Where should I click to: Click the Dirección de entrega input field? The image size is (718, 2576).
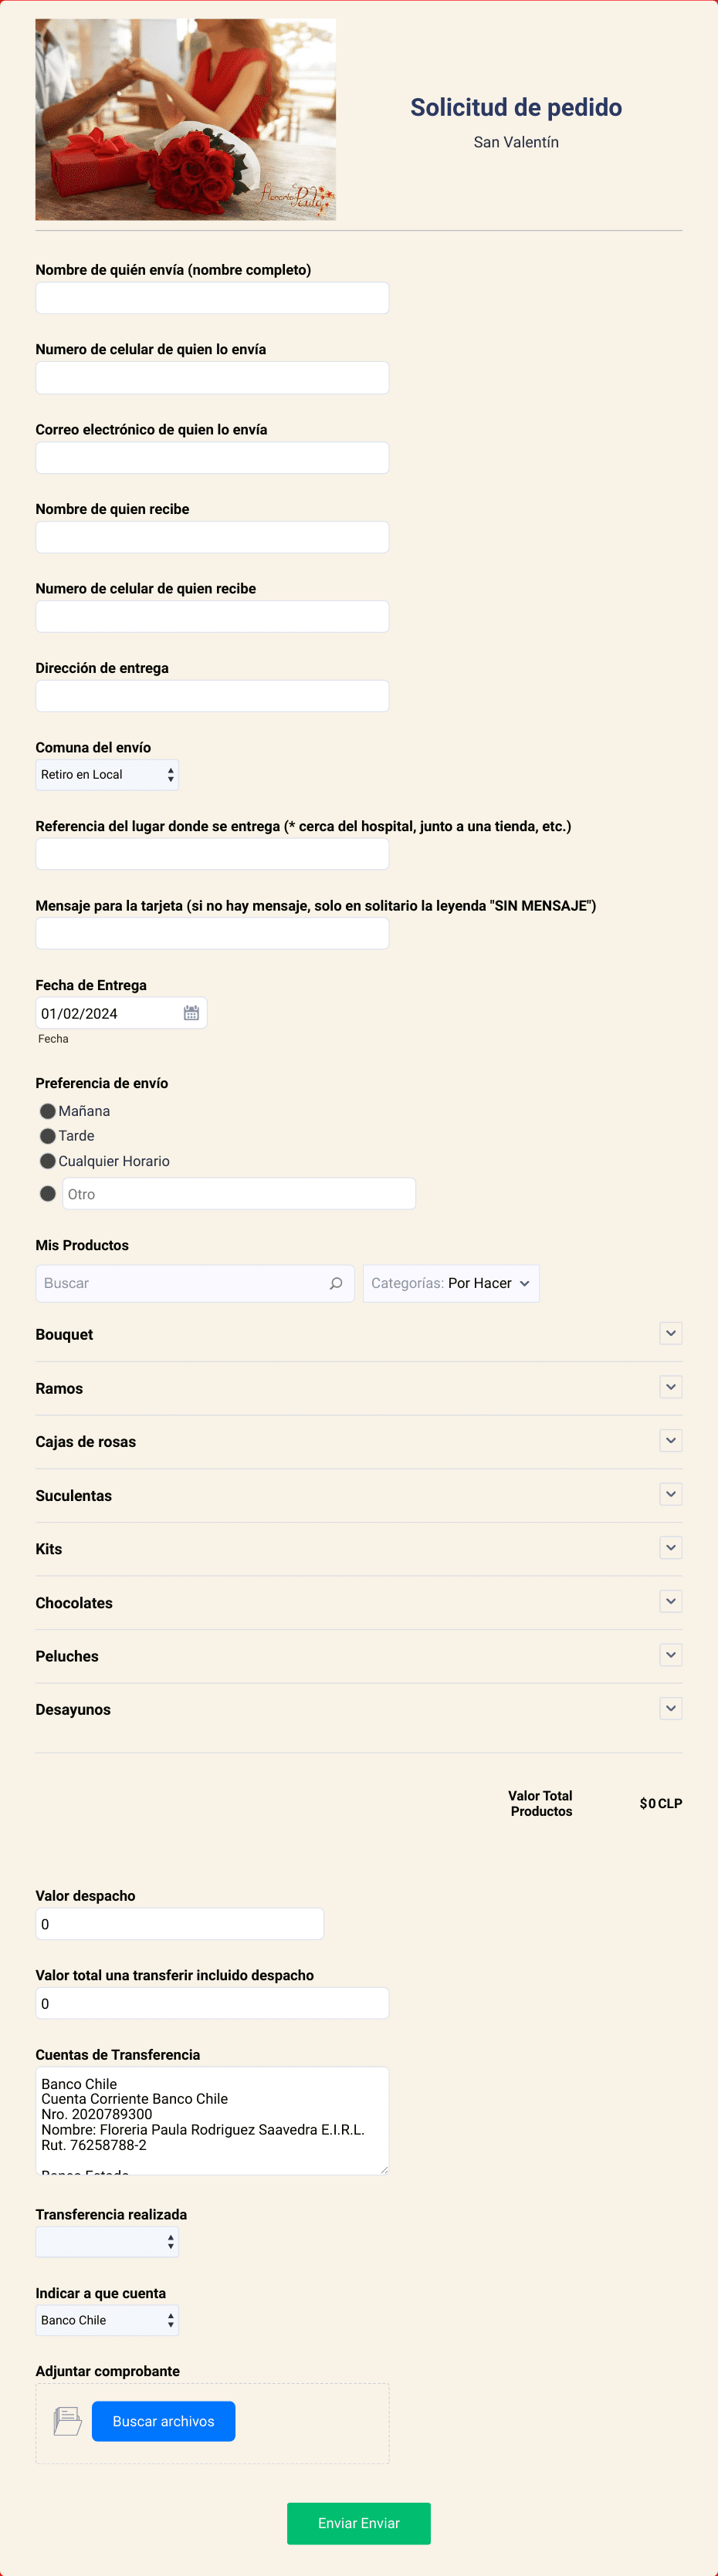pyautogui.click(x=212, y=696)
